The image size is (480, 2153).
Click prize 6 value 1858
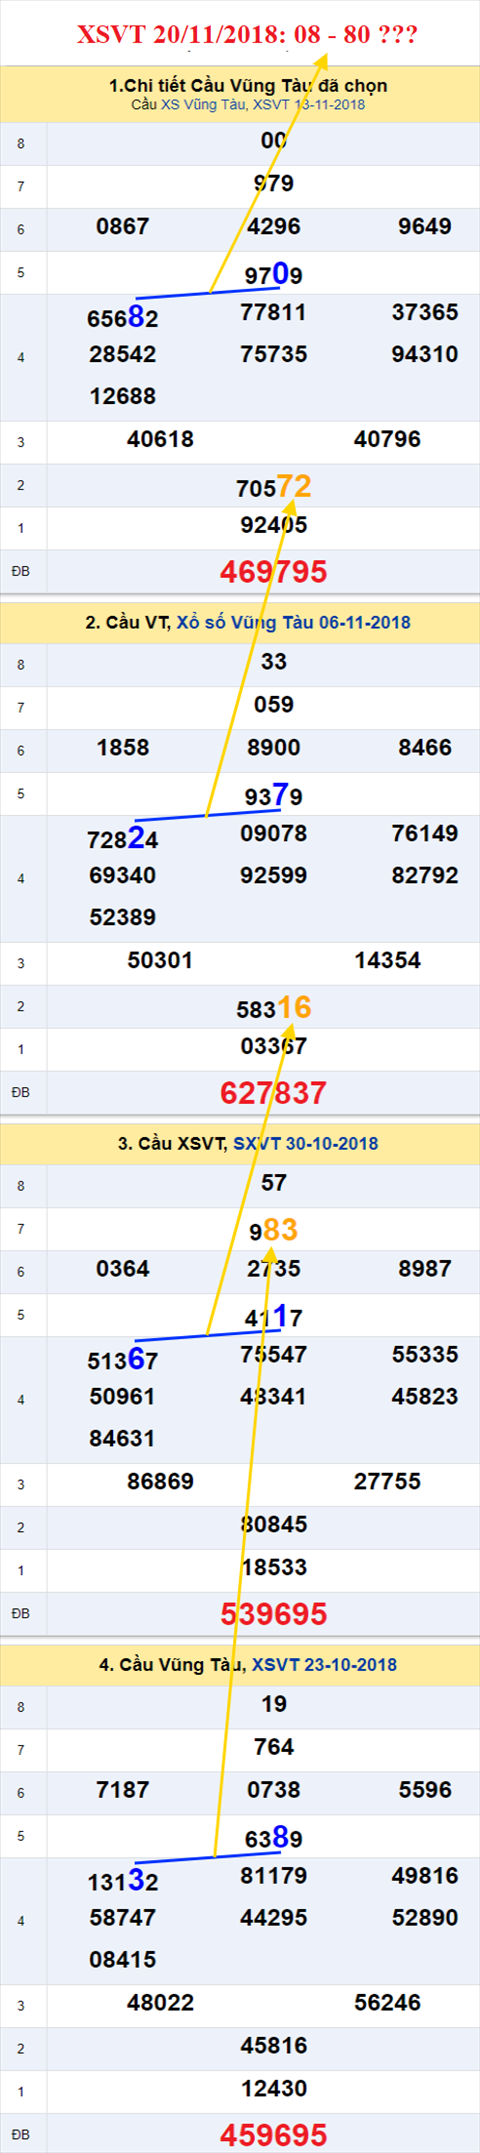[x=122, y=747]
